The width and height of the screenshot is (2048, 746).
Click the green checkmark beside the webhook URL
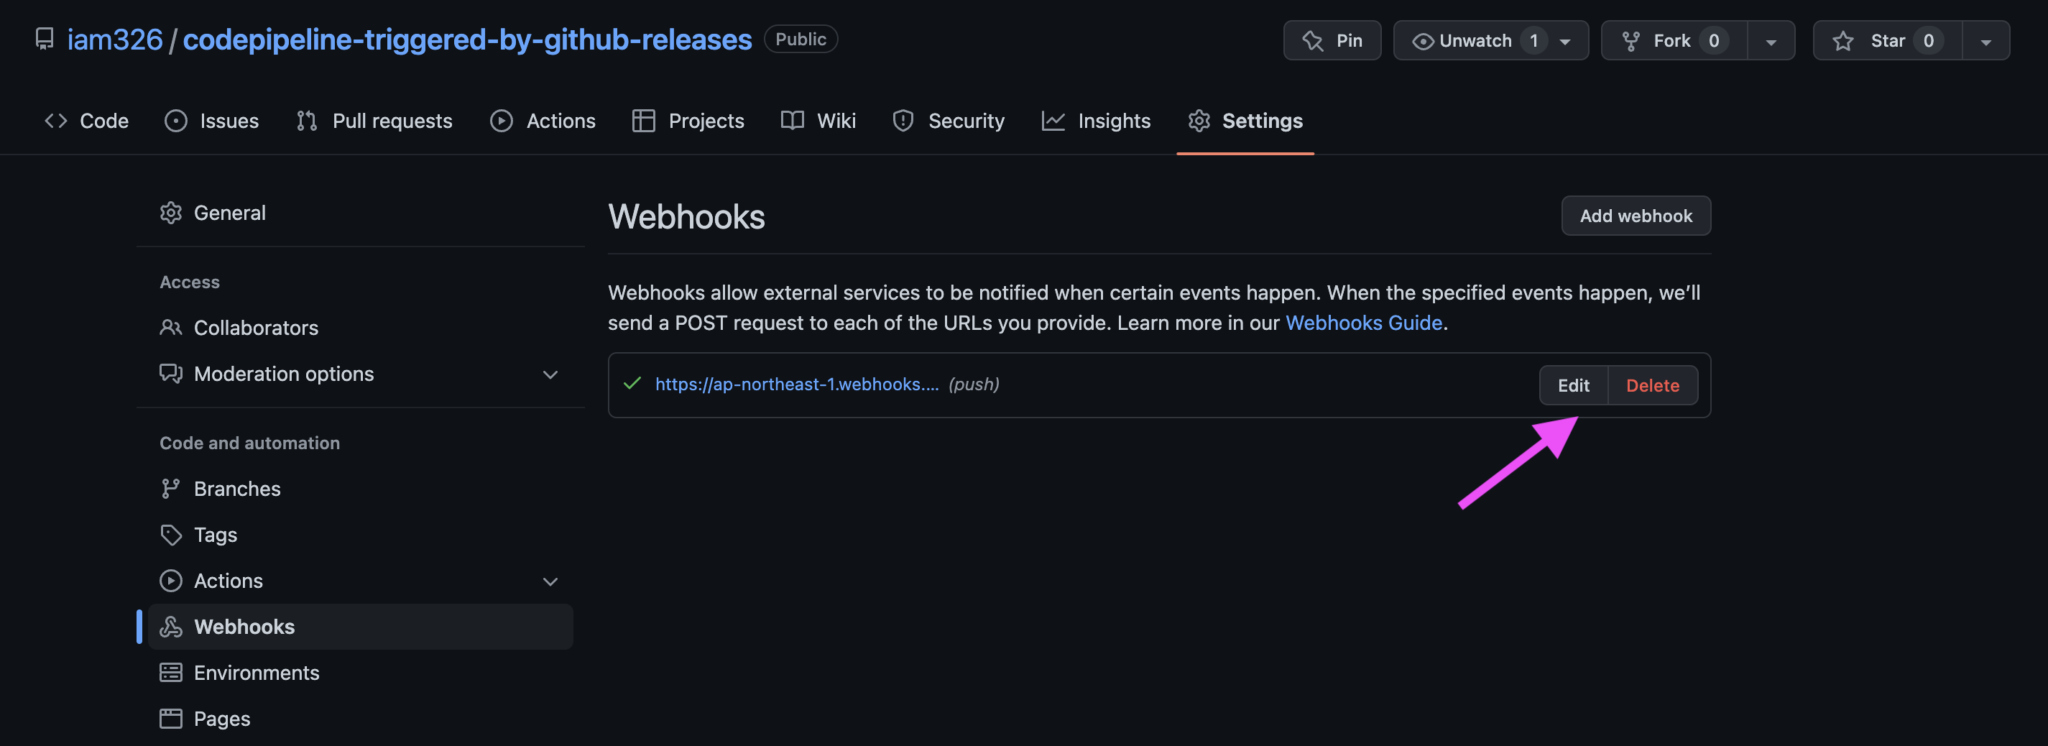click(x=631, y=383)
